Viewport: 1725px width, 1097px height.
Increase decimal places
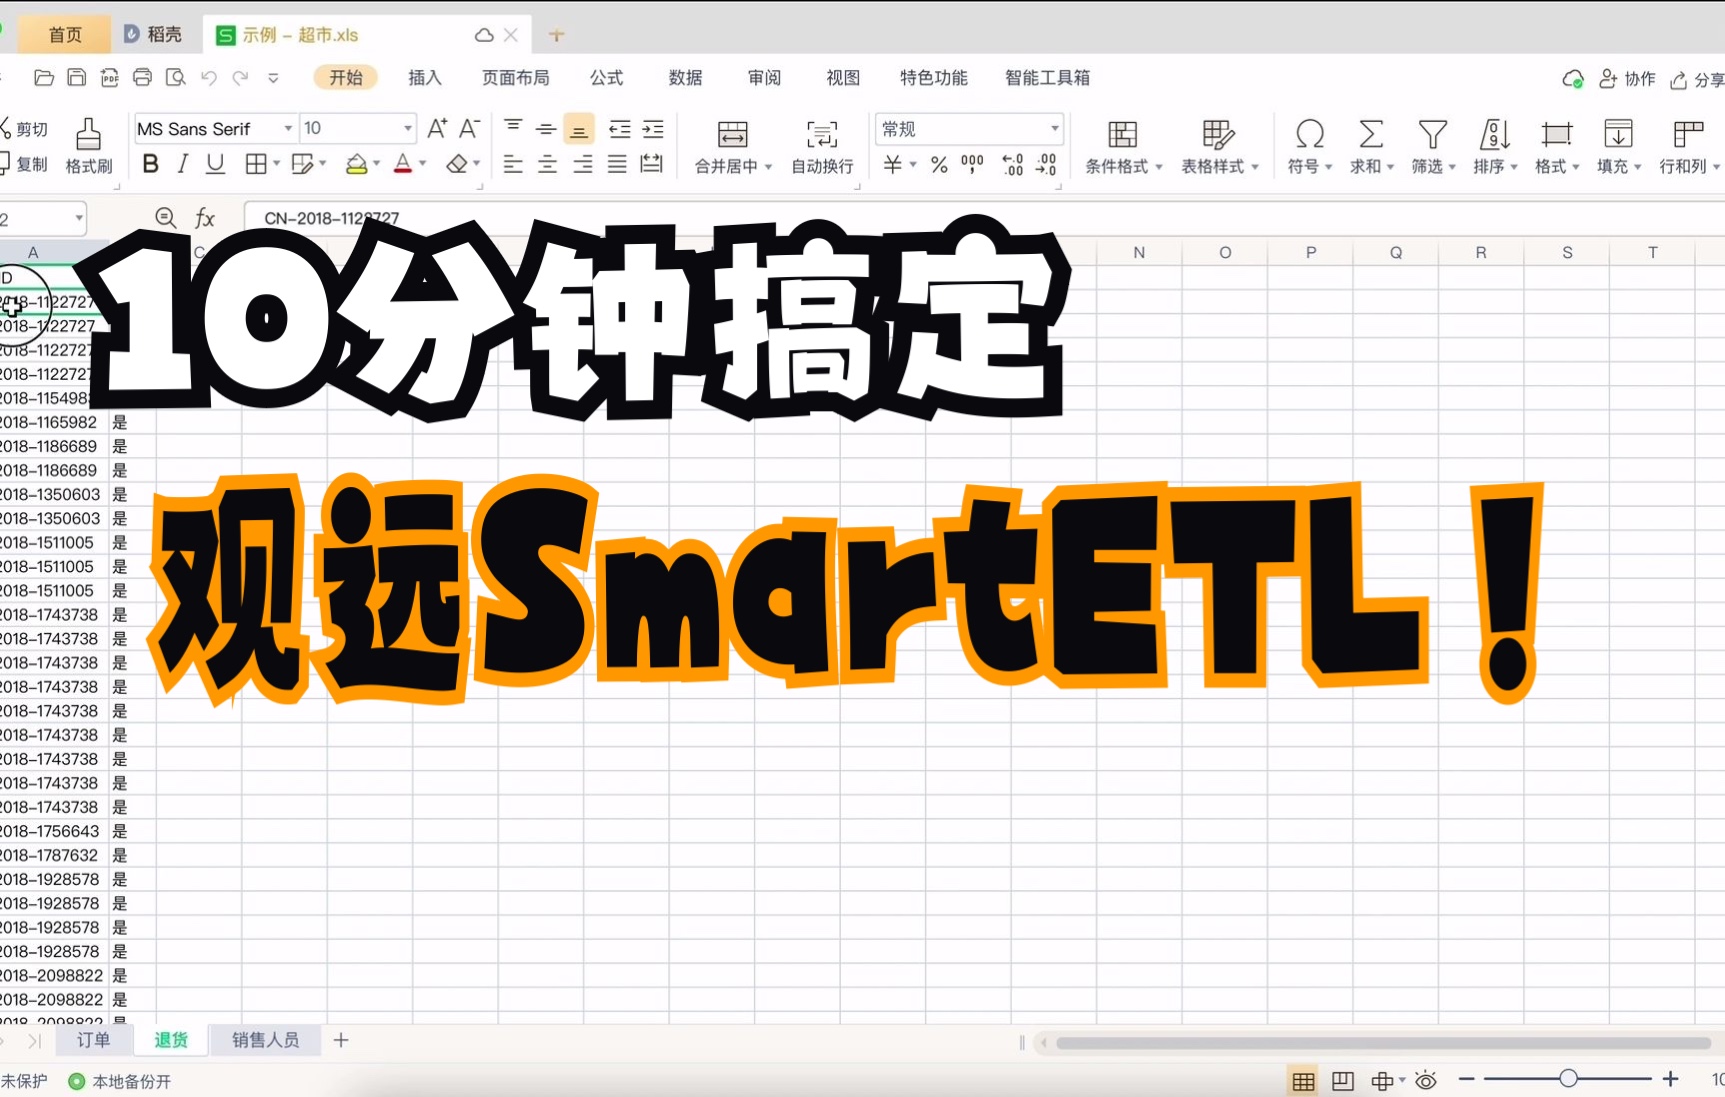(x=1012, y=165)
